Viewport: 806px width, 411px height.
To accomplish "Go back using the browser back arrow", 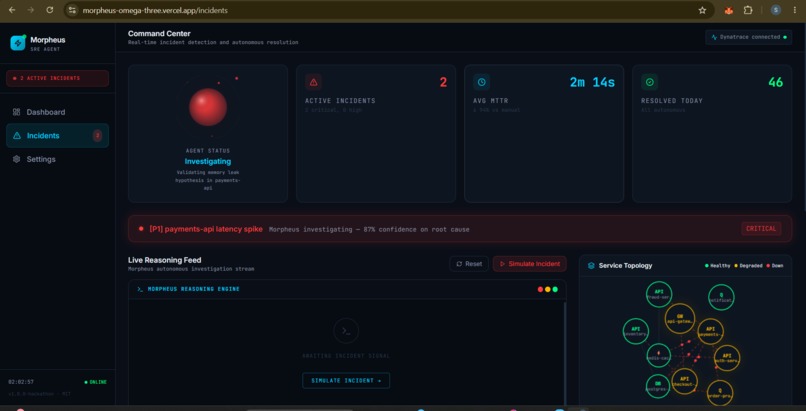I will (12, 10).
